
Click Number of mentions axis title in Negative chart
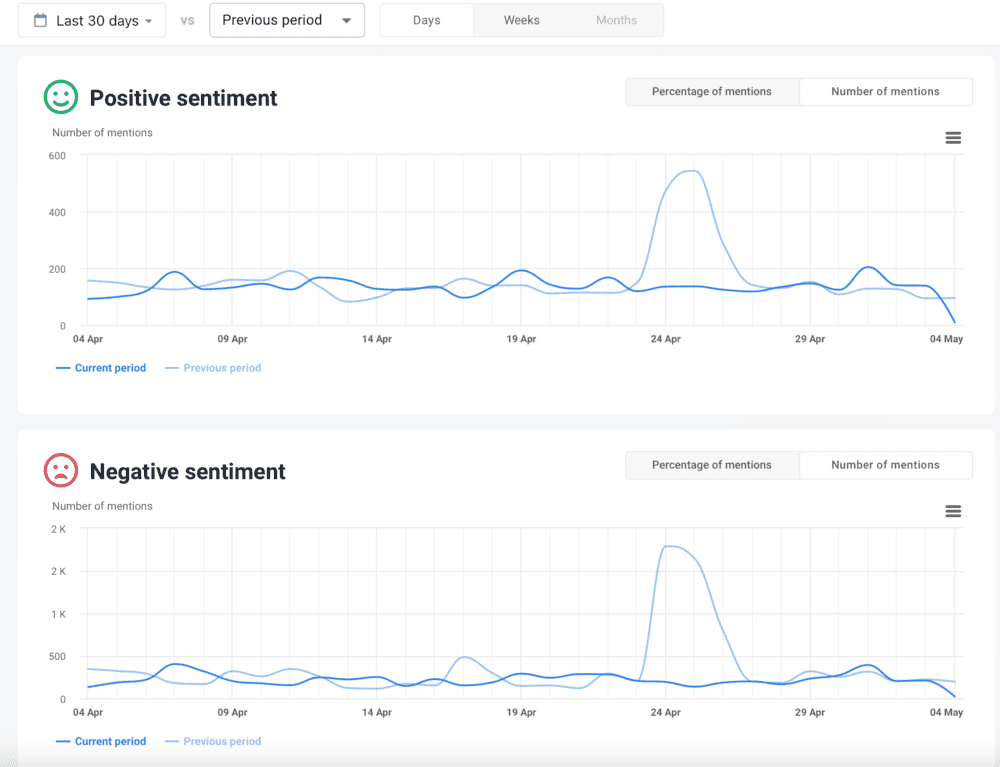102,506
